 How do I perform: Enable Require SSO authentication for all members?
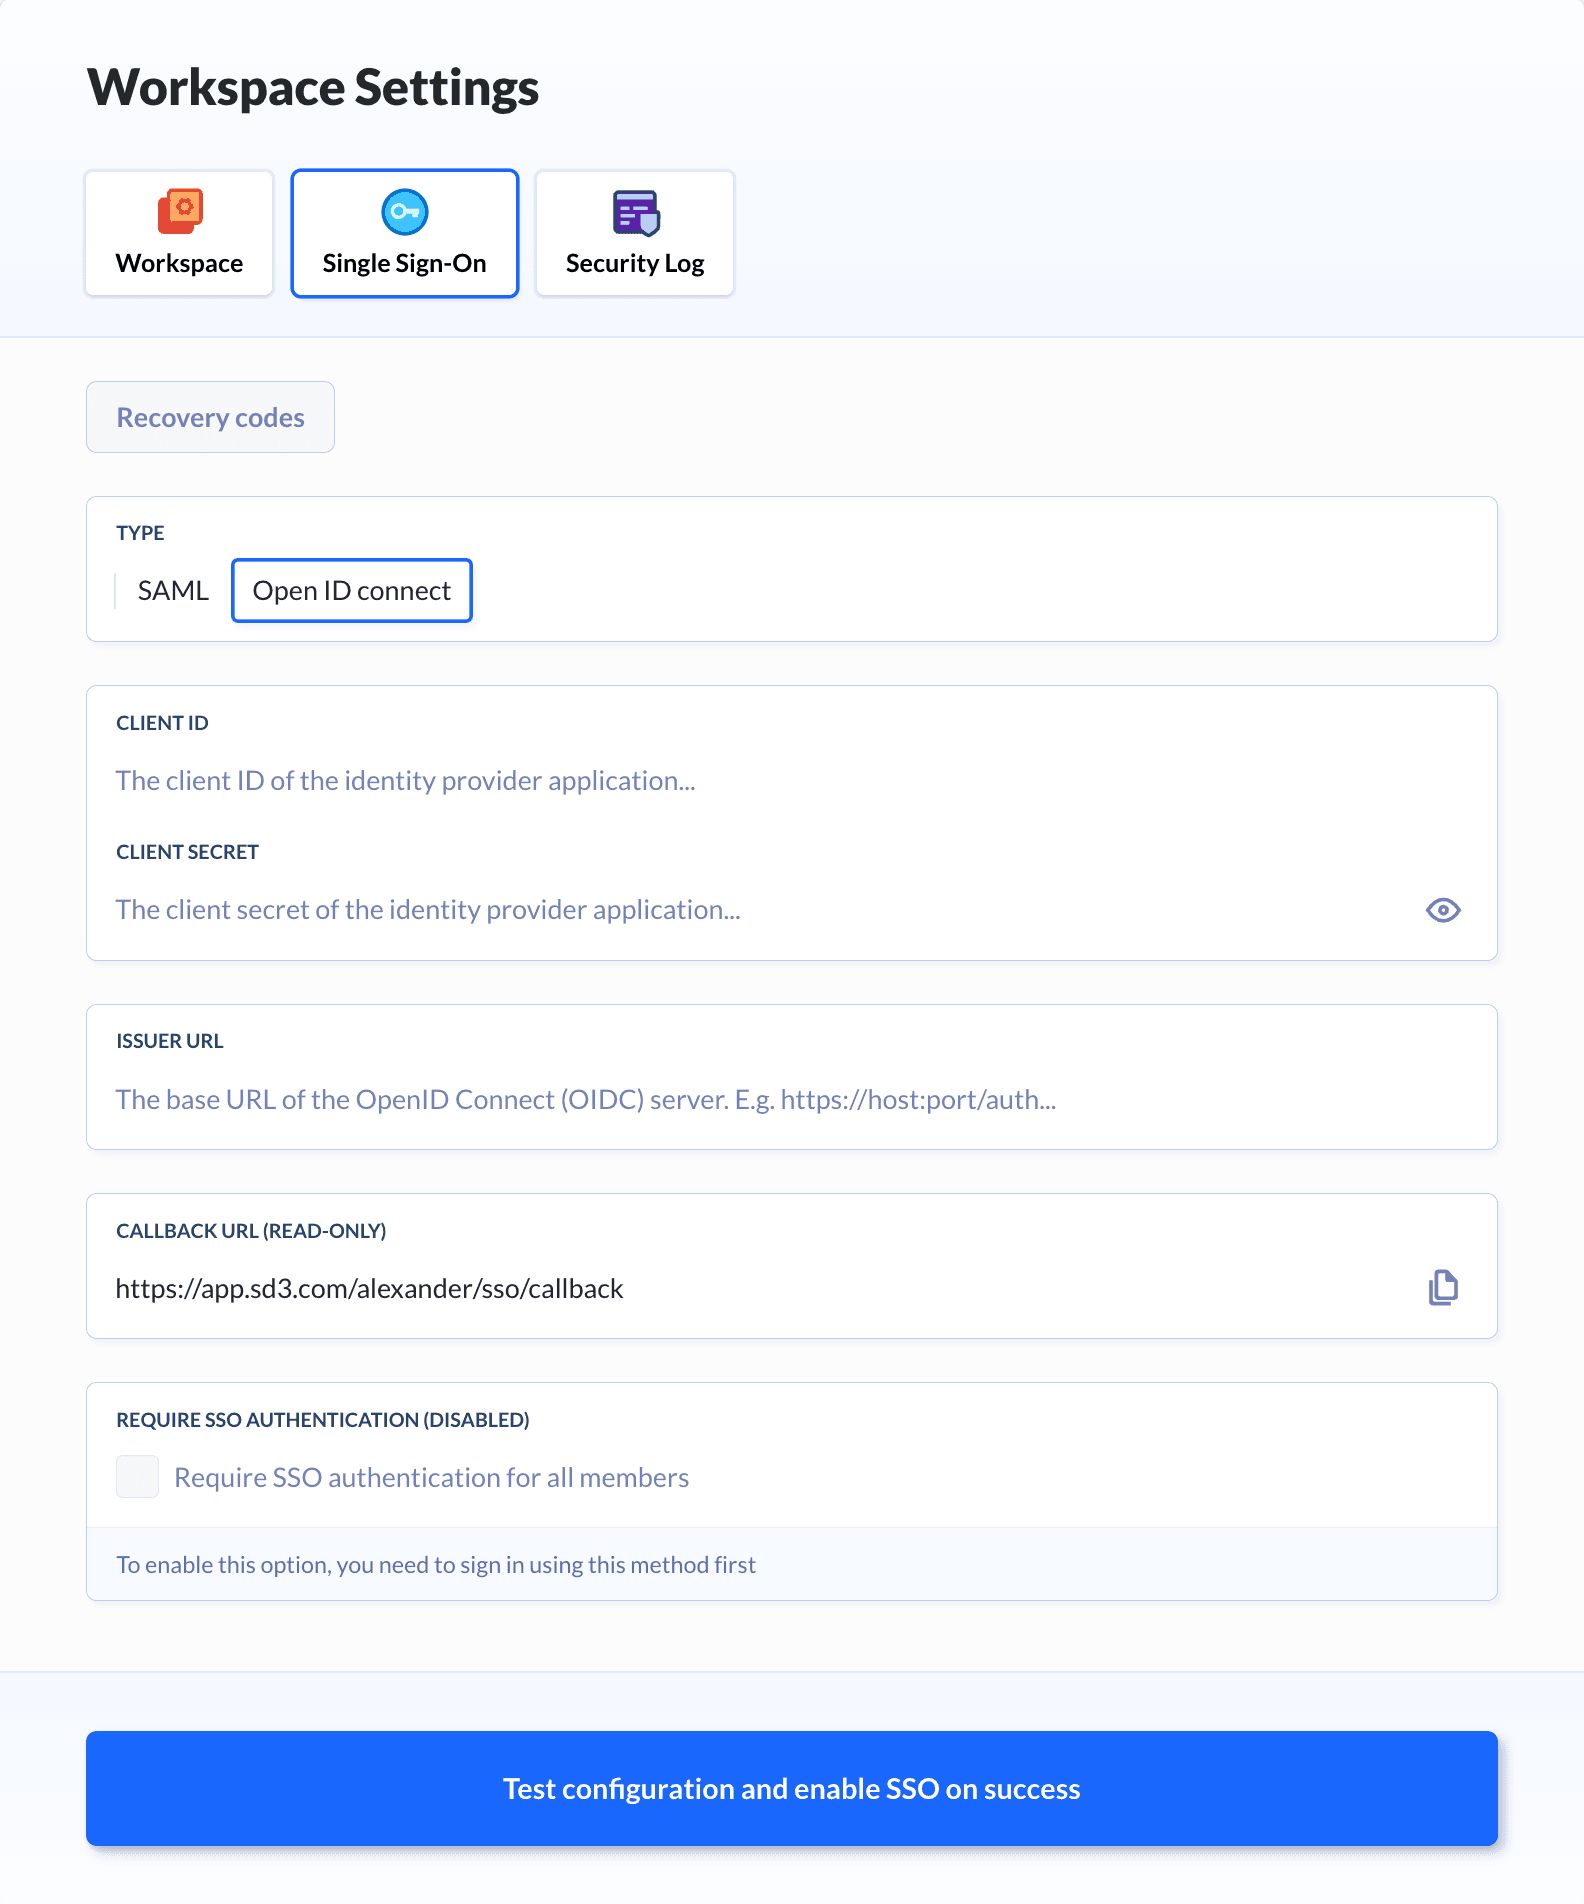tap(137, 1477)
